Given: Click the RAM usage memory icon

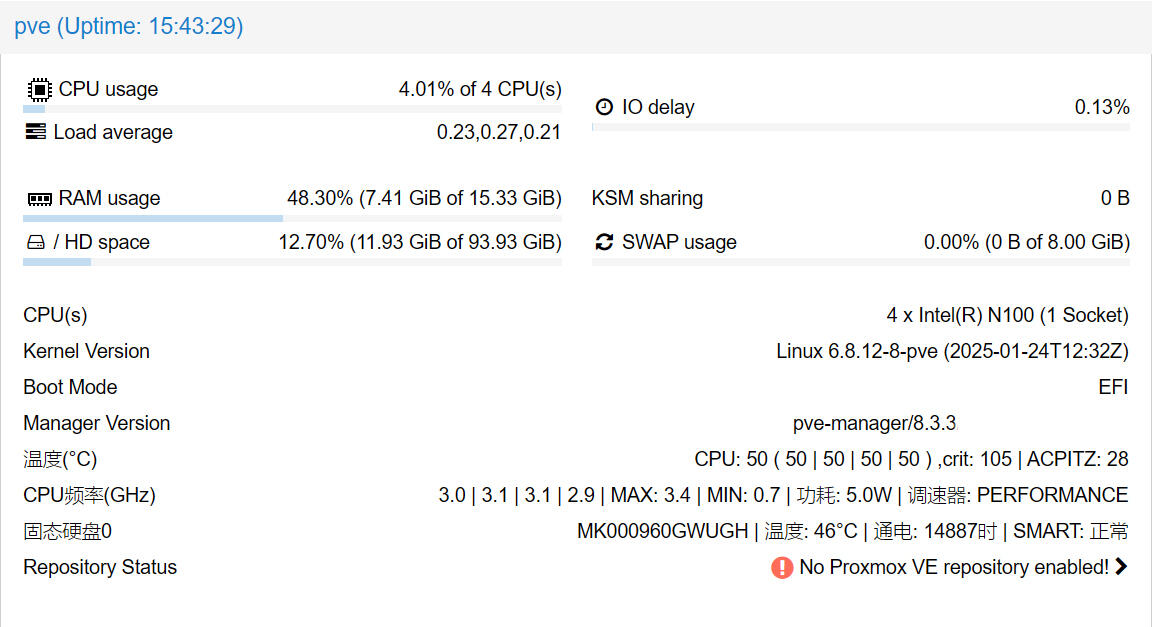Looking at the screenshot, I should [38, 199].
